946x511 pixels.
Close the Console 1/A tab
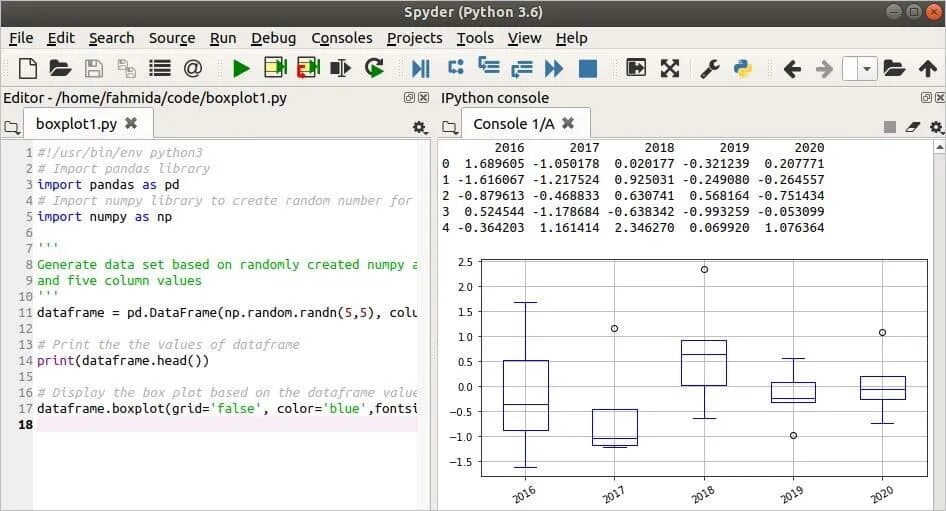(x=568, y=123)
